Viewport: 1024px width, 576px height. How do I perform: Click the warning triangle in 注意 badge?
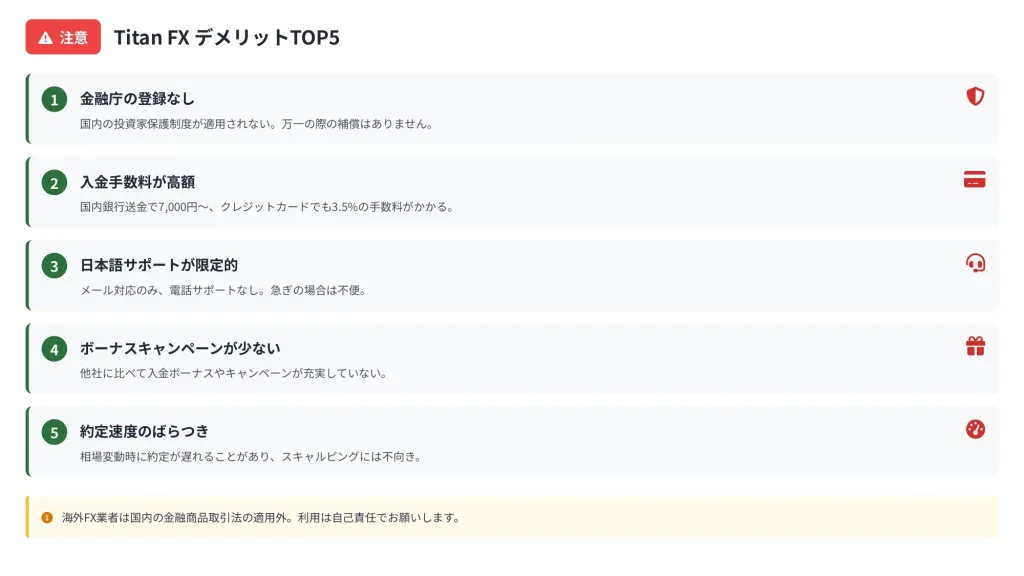(45, 38)
